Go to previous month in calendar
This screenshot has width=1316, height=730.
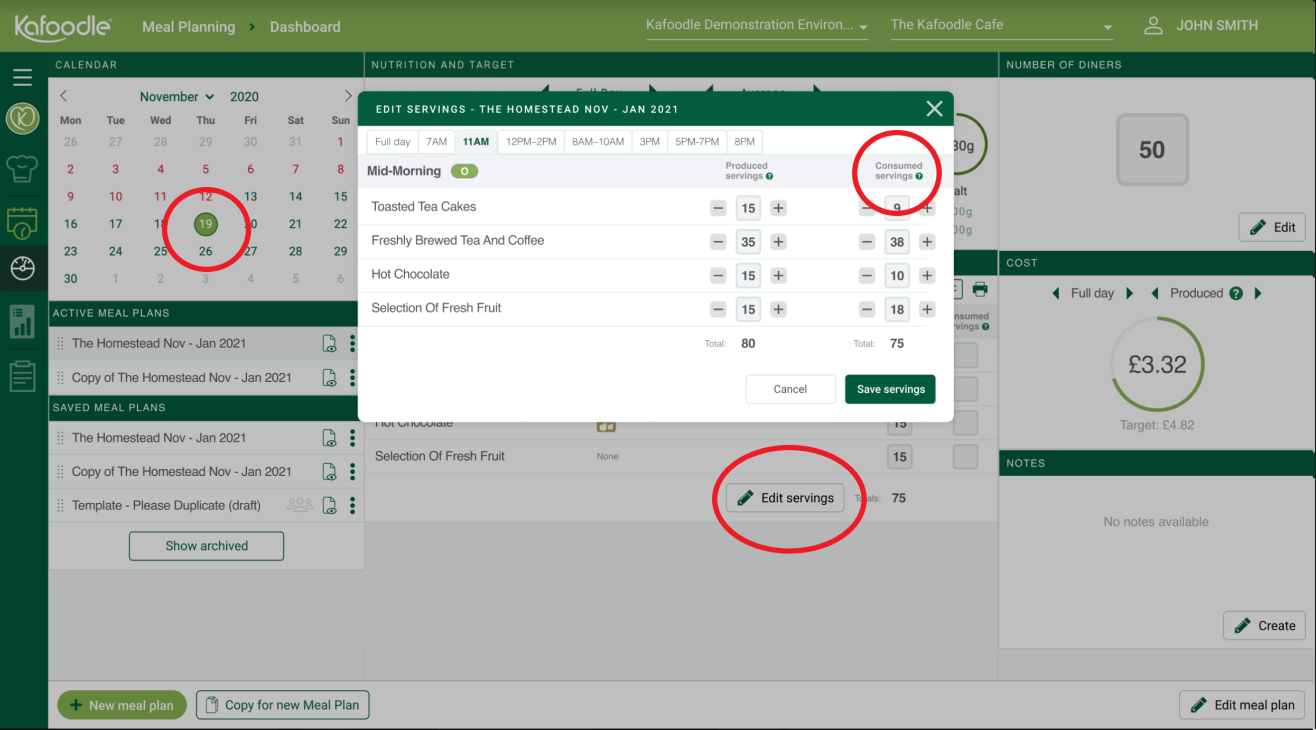coord(64,96)
